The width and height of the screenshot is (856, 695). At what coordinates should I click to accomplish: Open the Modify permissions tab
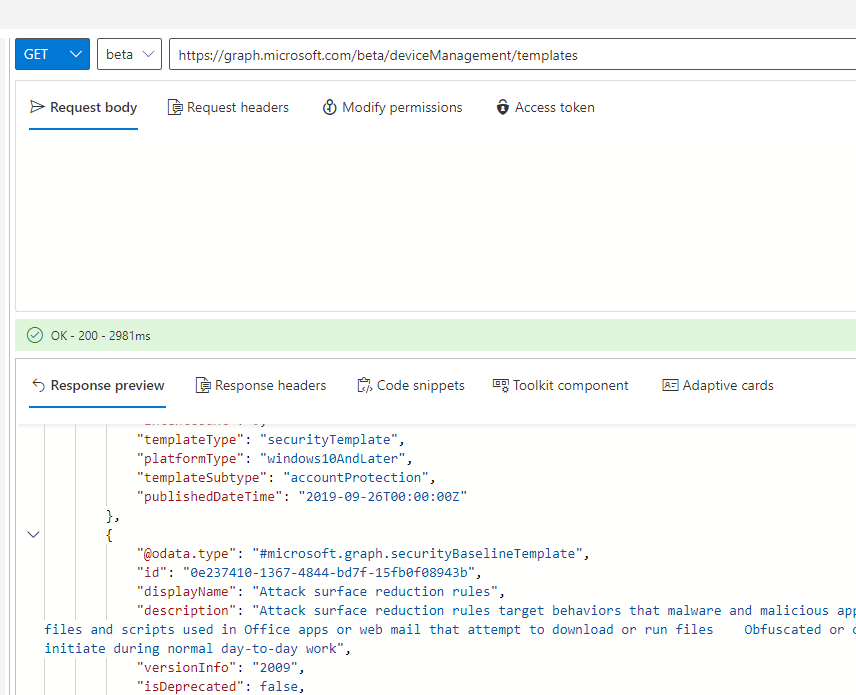click(393, 108)
